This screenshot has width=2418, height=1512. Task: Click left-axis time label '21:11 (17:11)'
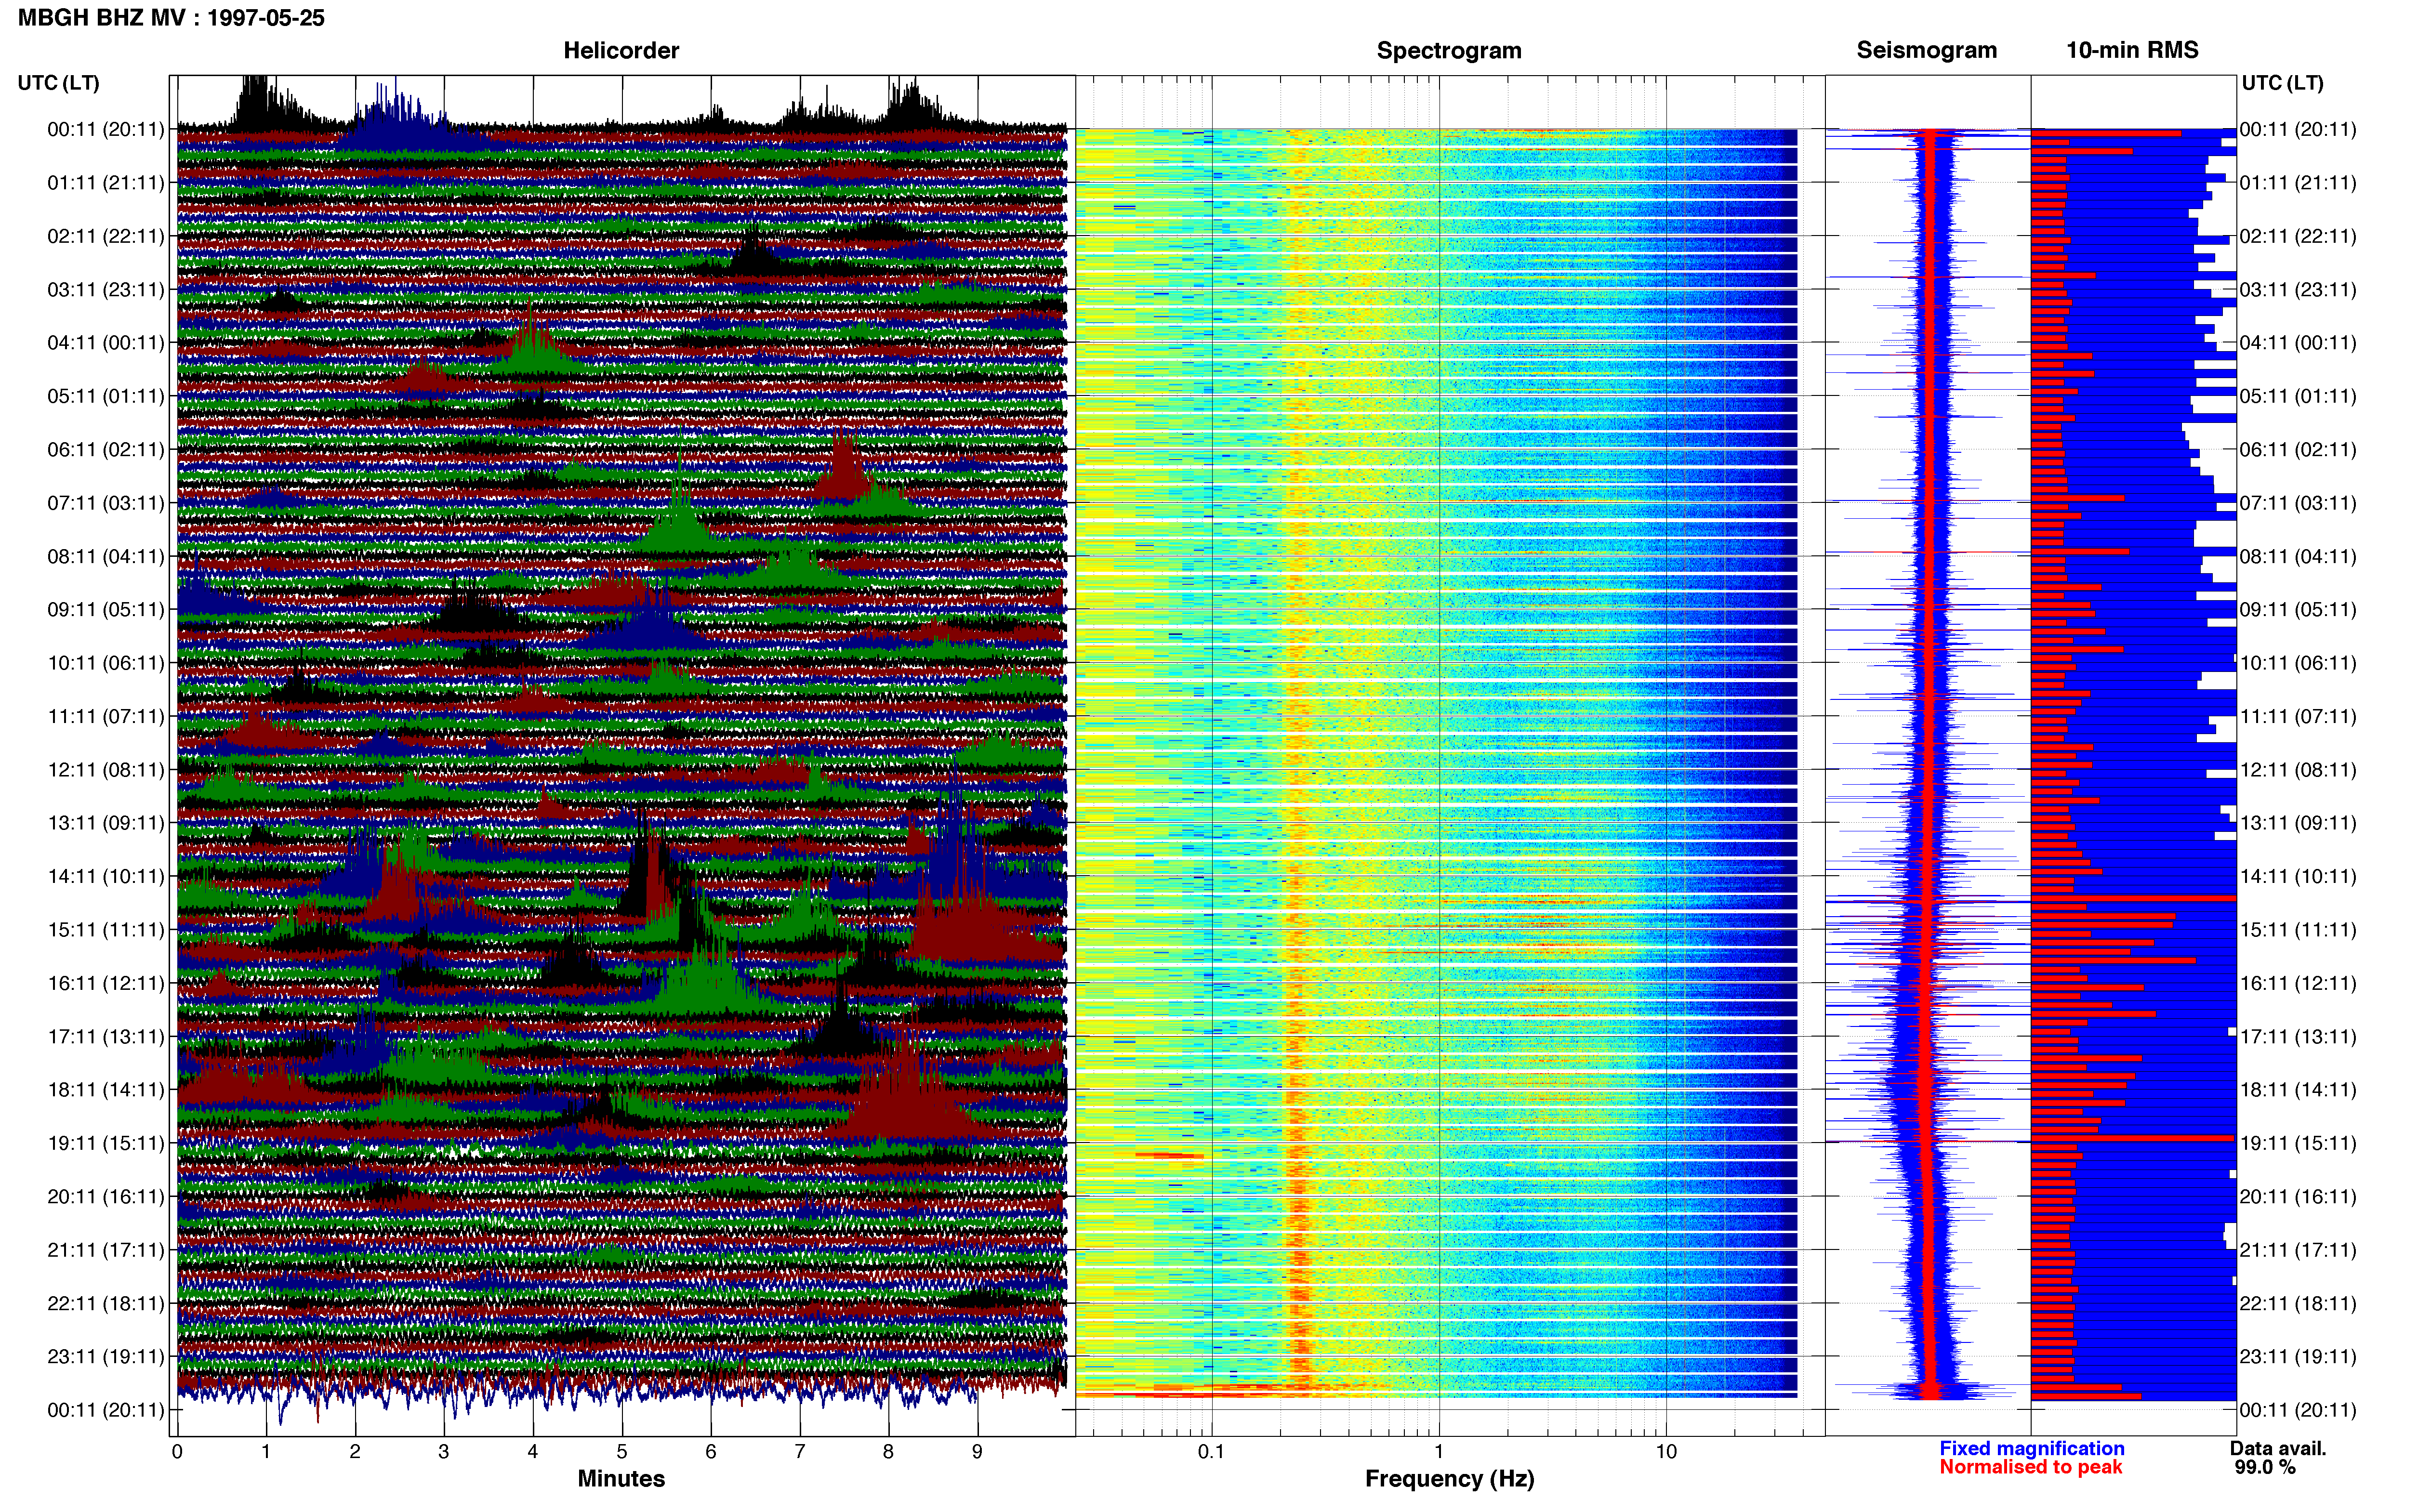pyautogui.click(x=105, y=1250)
